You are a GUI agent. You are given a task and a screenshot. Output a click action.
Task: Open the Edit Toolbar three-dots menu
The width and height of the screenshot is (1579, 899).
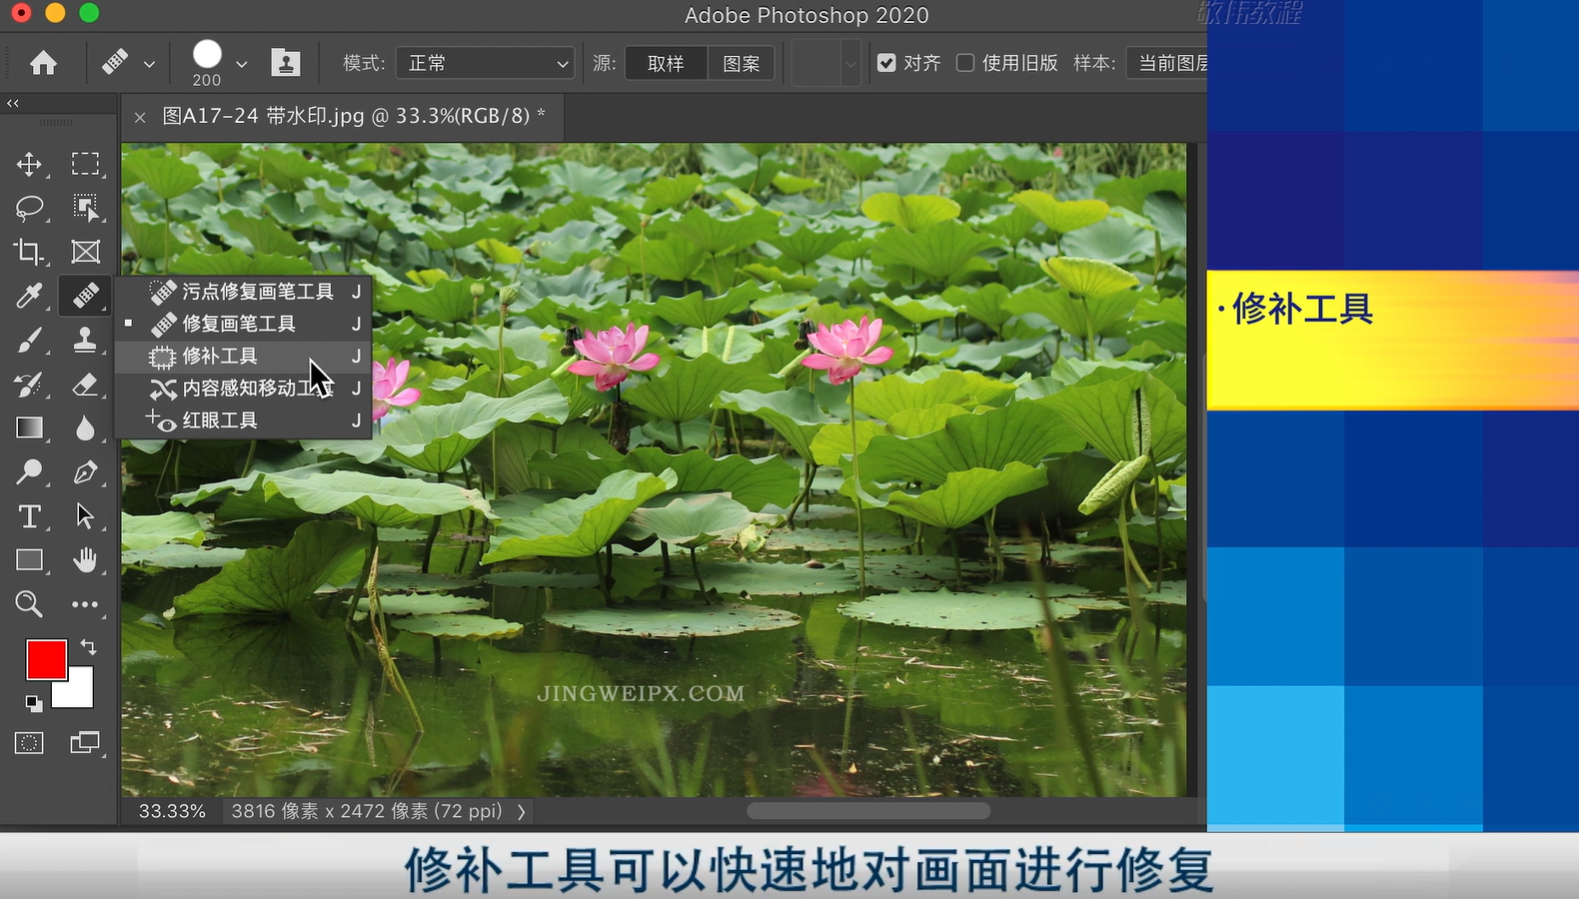[85, 604]
